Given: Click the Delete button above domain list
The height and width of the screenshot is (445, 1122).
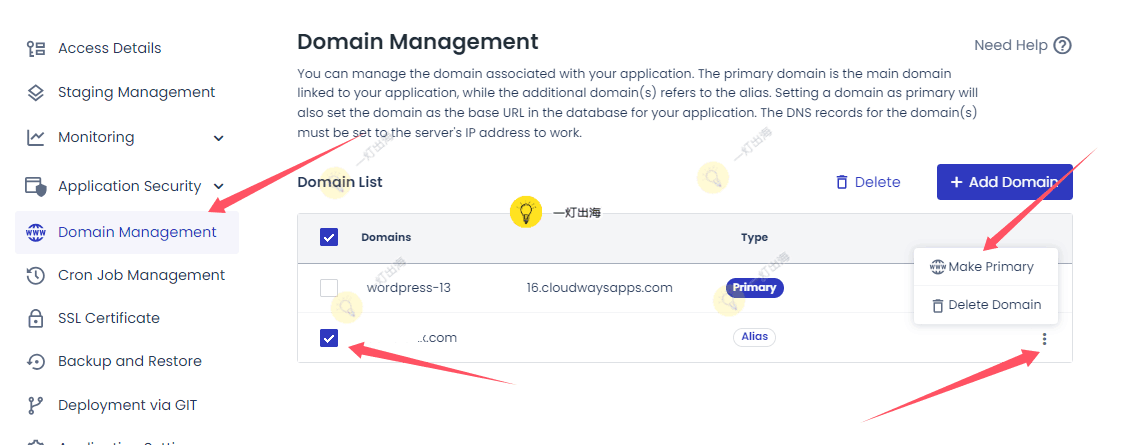Looking at the screenshot, I should [x=867, y=182].
